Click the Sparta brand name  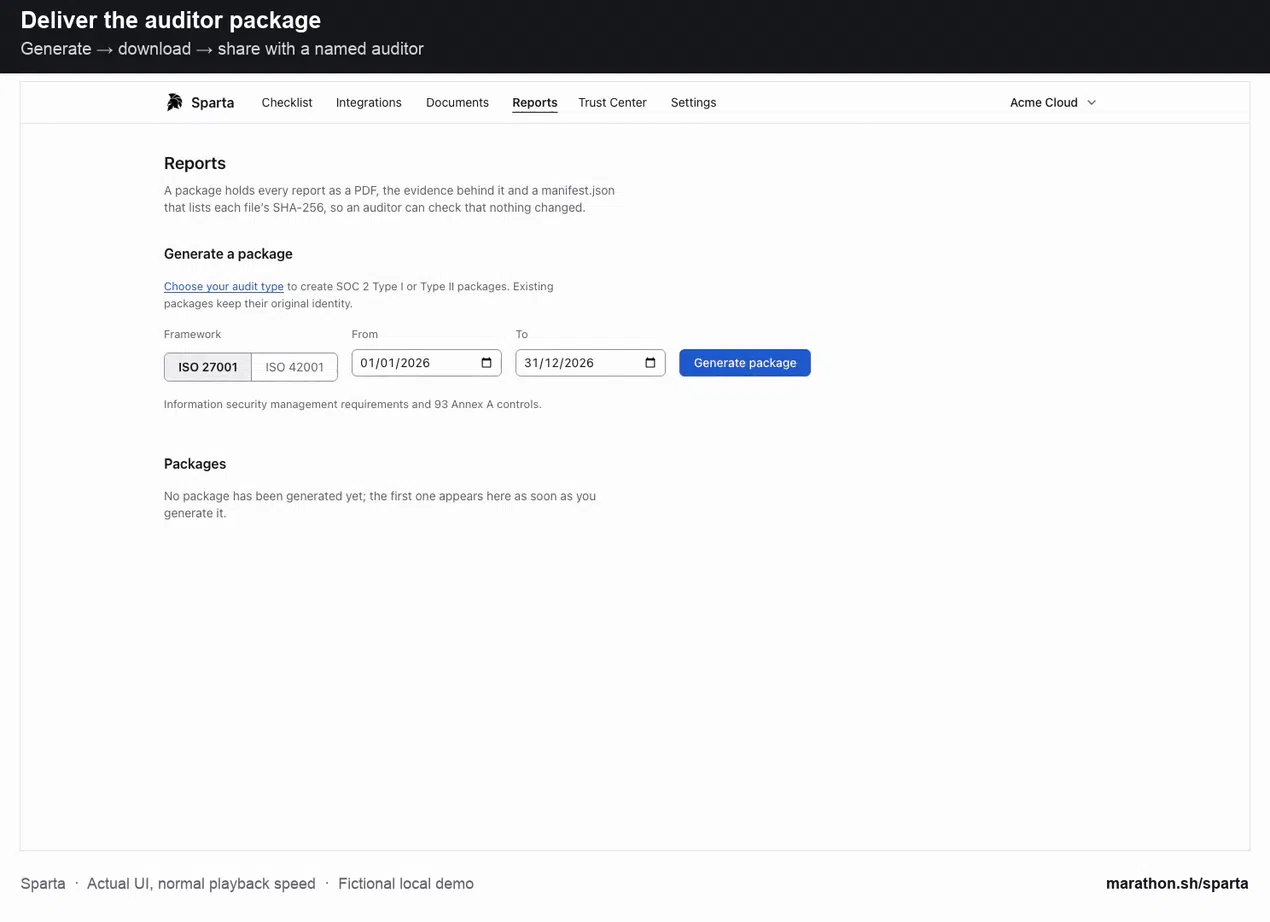tap(212, 102)
